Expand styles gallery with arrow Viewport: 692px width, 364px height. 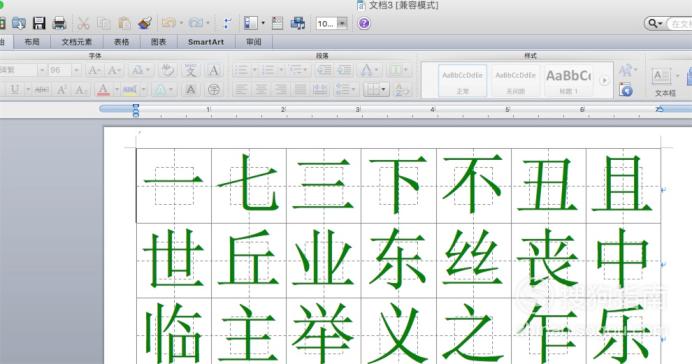604,80
